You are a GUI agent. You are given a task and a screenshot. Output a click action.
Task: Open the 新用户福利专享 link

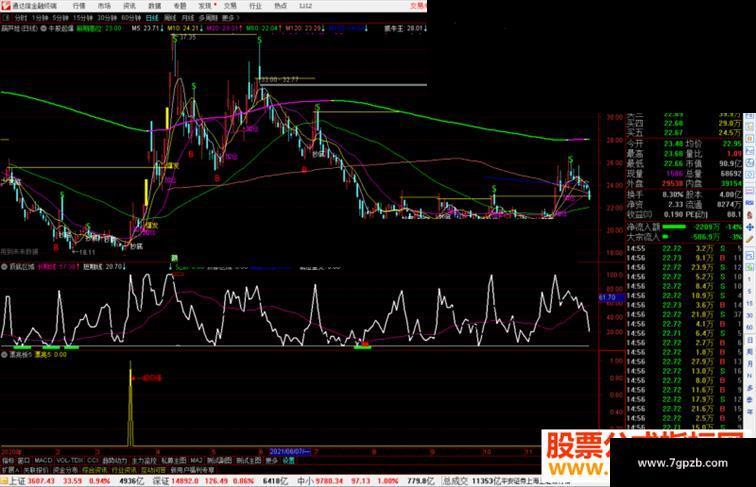tap(192, 470)
